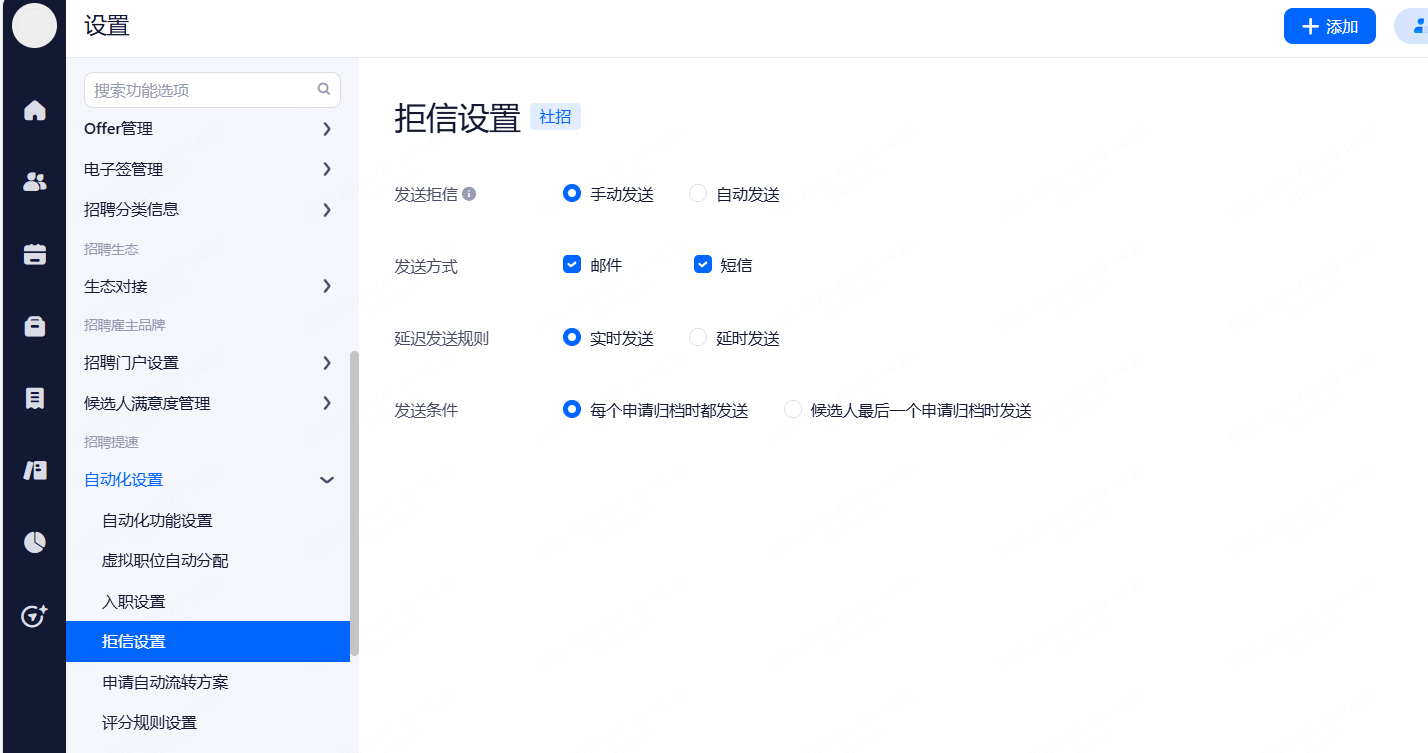Click the pie chart reports icon

[35, 542]
